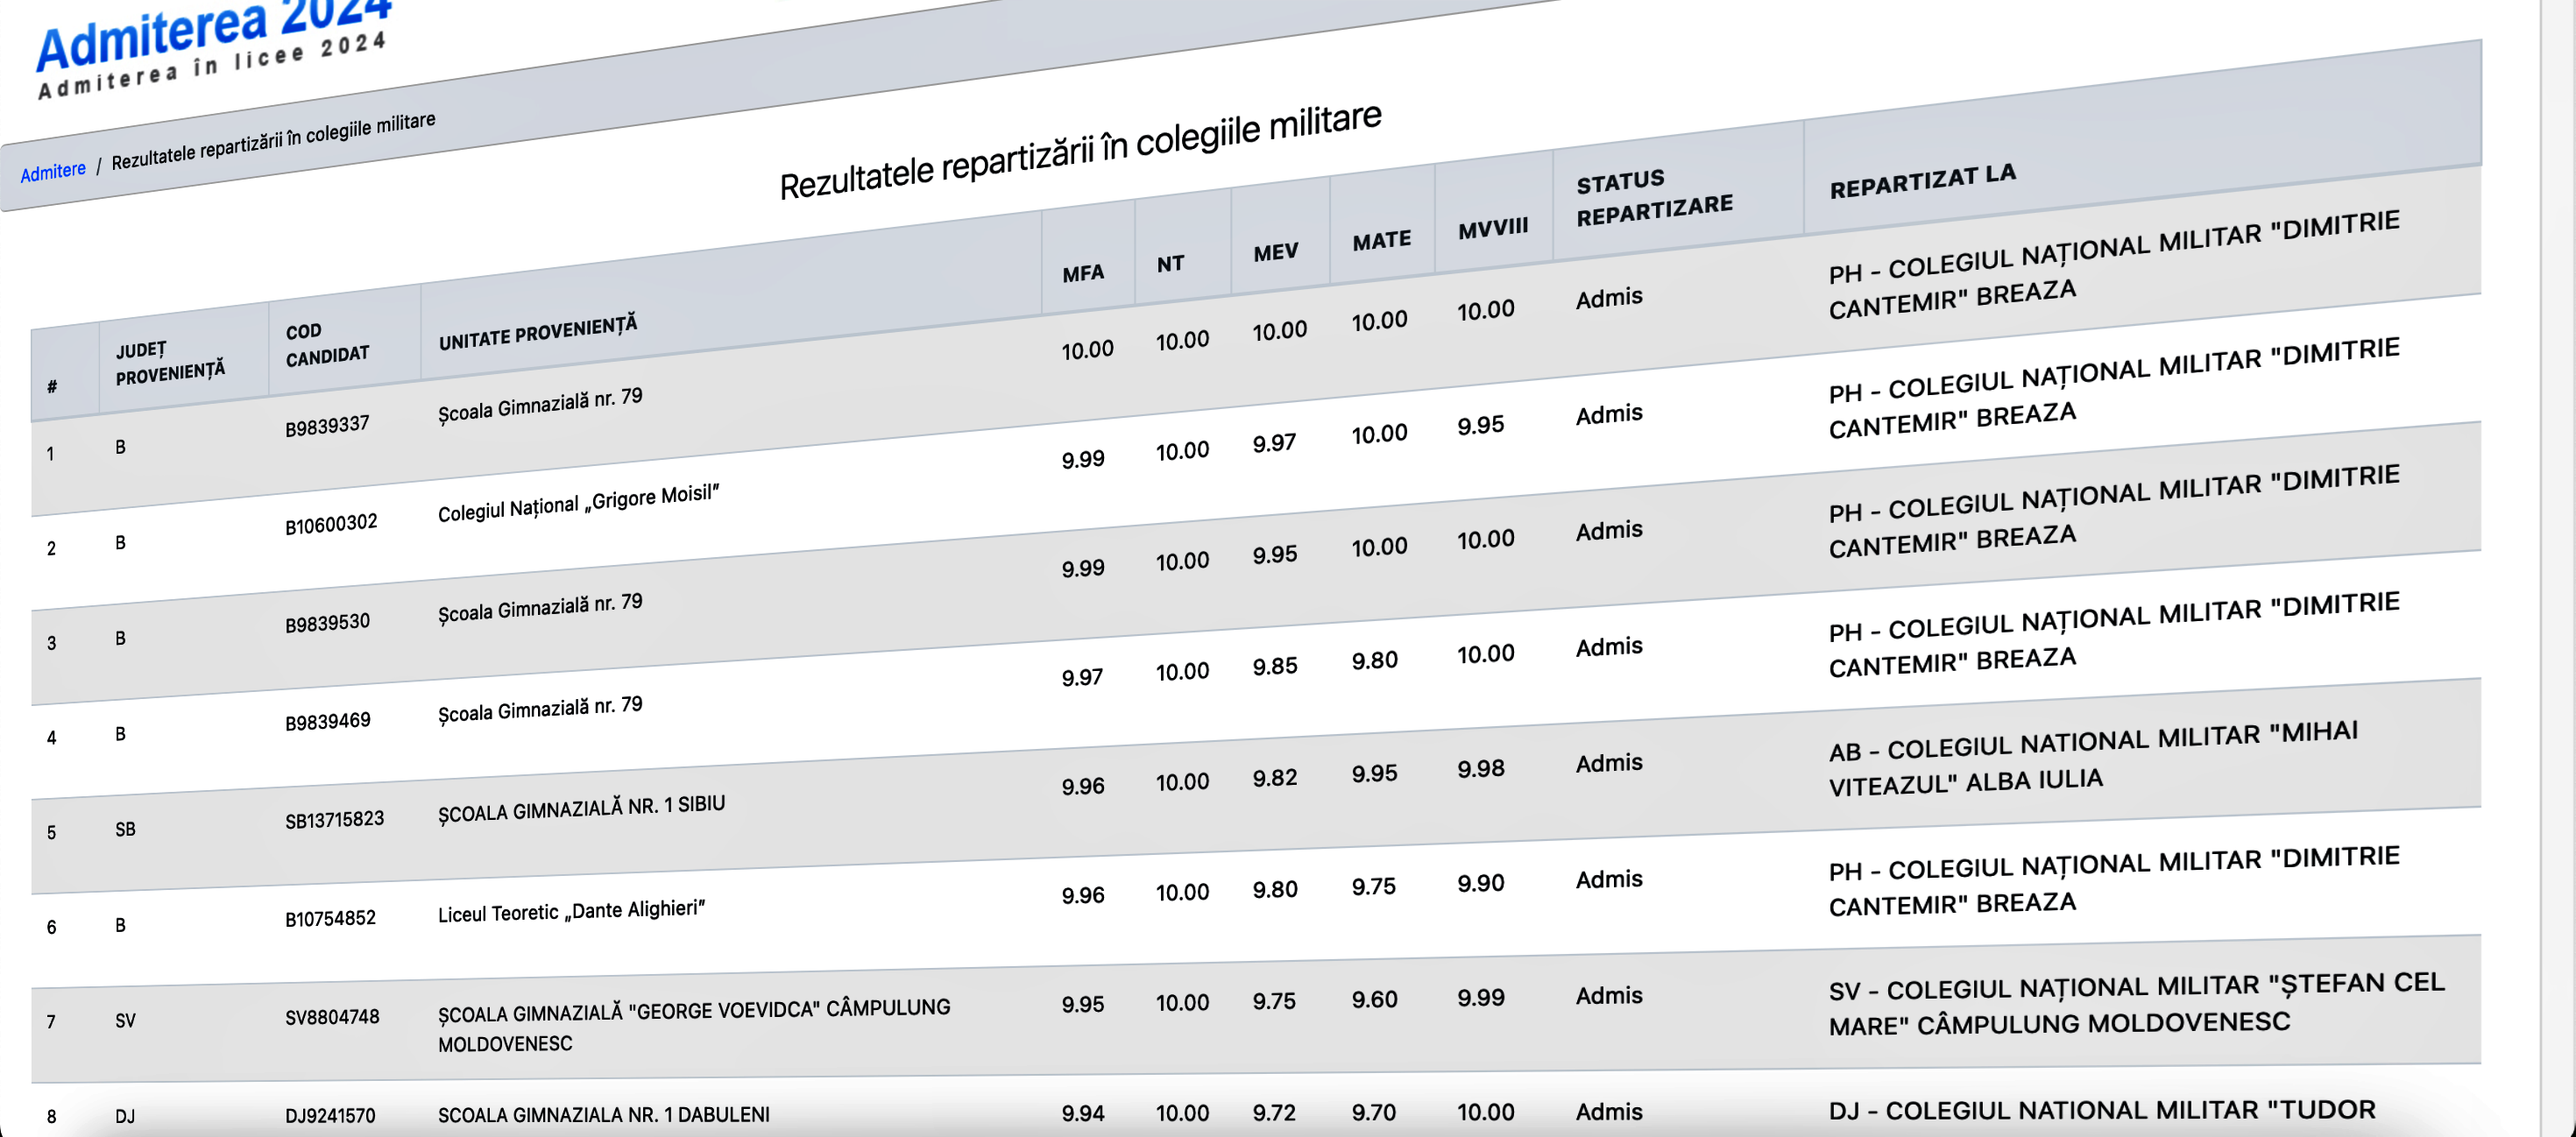2576x1137 pixels.
Task: Click the PH - Breaza assignment in row 6
Action: [2114, 881]
